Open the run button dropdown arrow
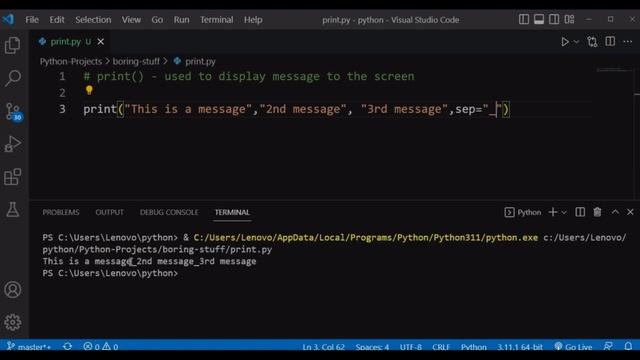640x360 pixels. point(576,42)
